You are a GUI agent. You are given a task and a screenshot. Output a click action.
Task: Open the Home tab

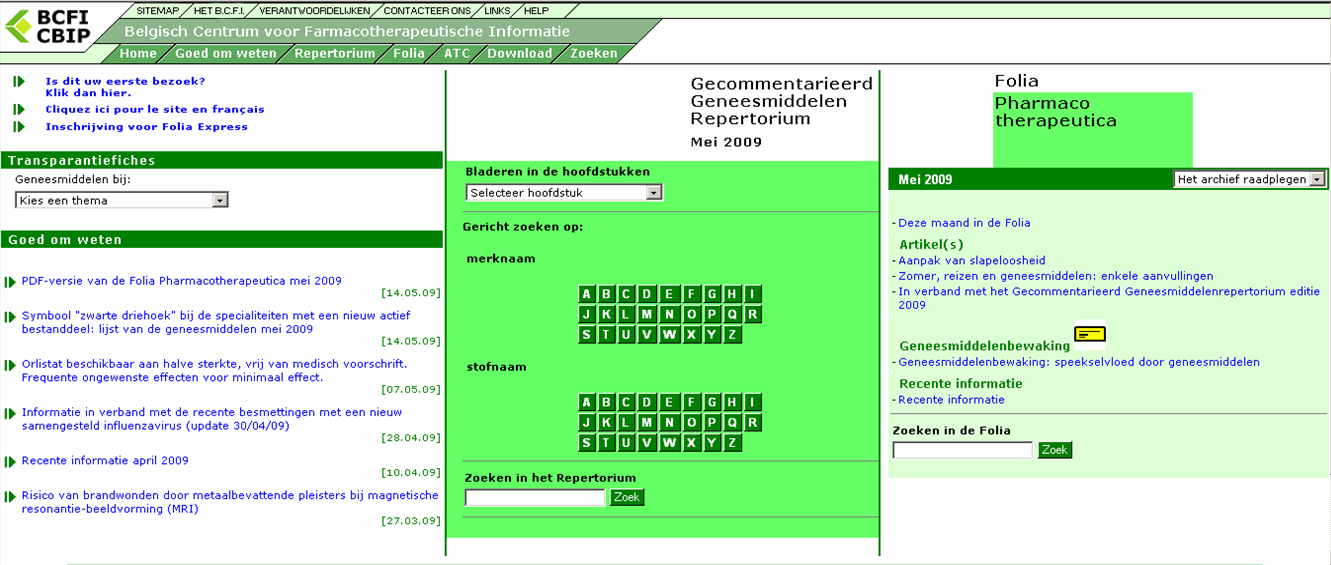click(x=138, y=54)
